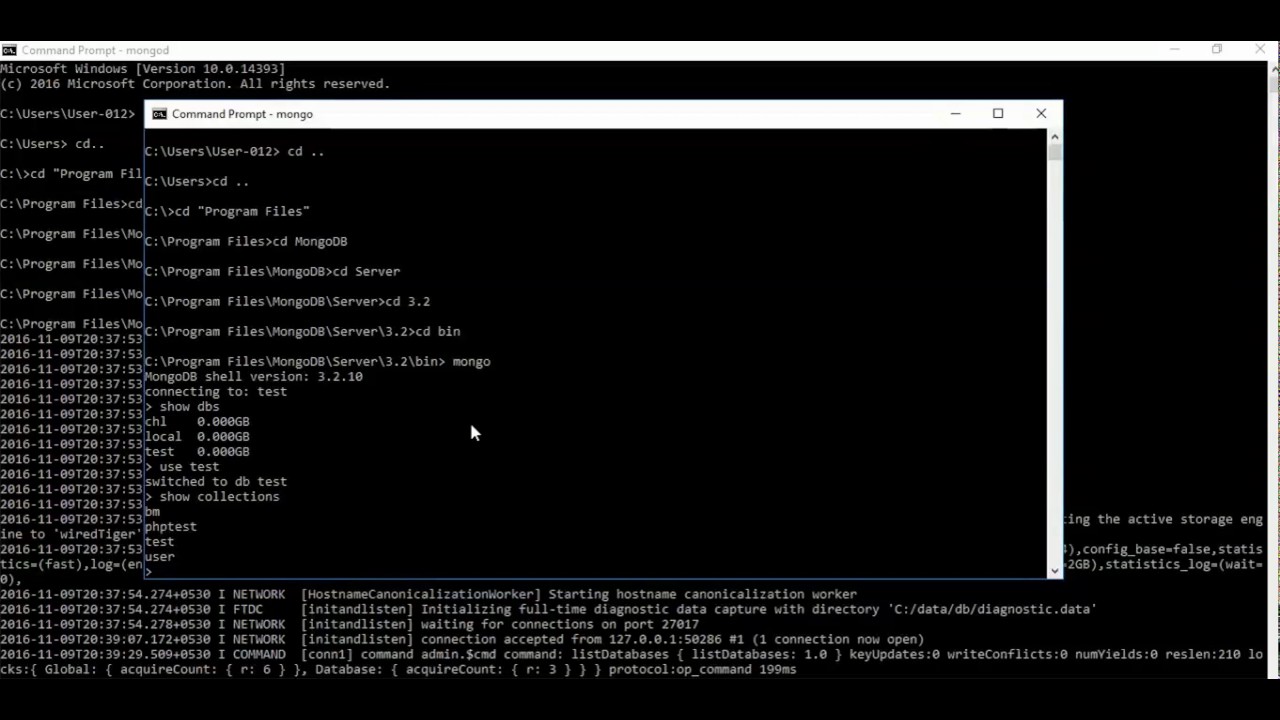Click the "> show collections" command

coord(212,497)
